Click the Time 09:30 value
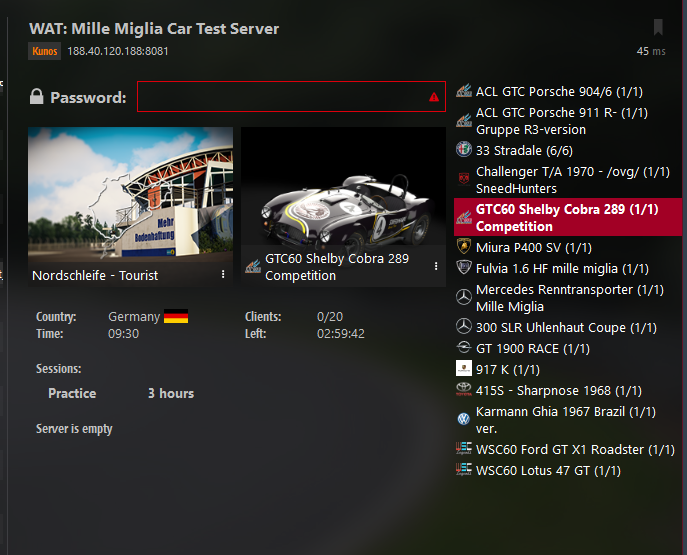This screenshot has width=687, height=555. click(x=124, y=334)
